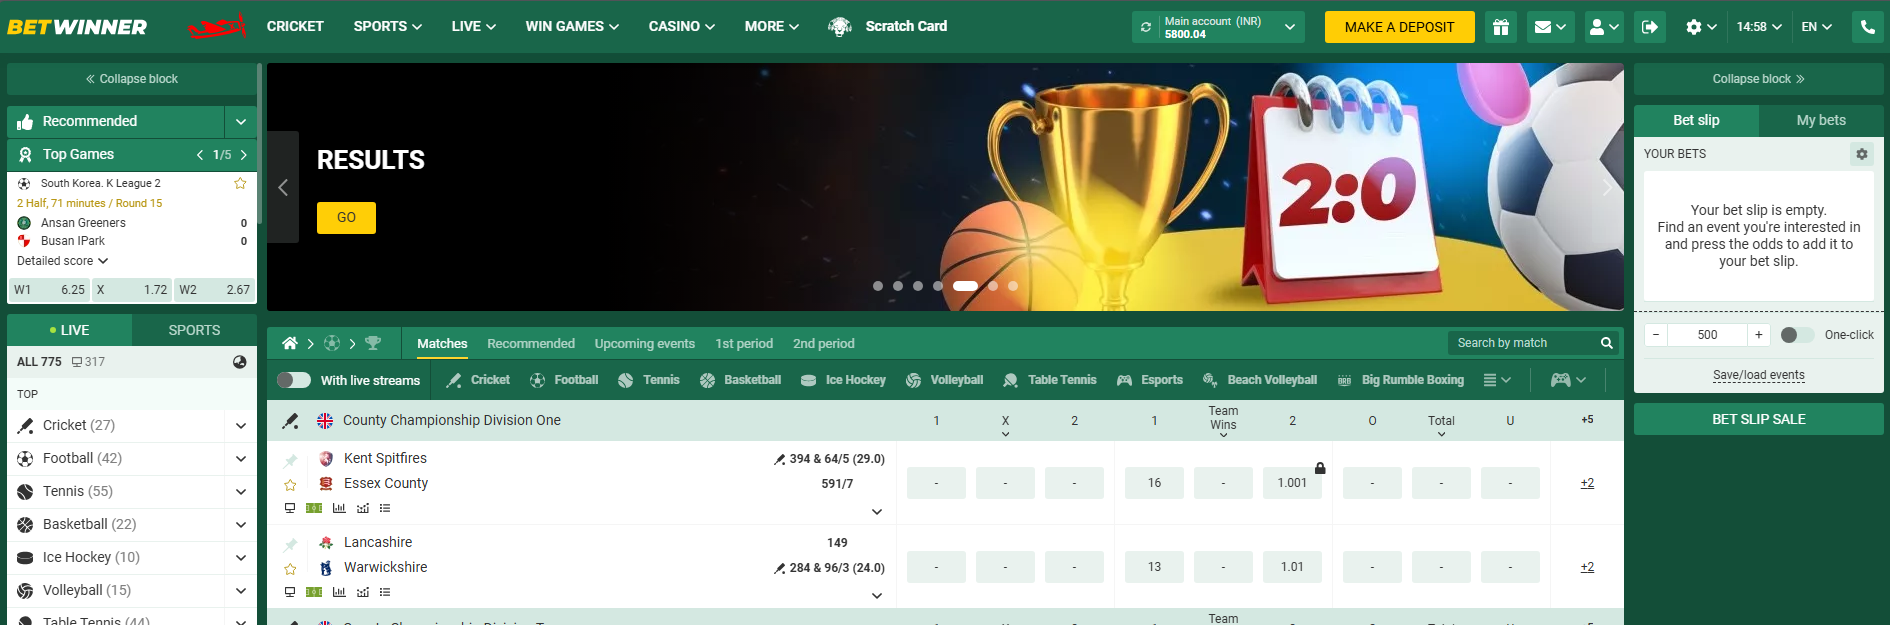Switch to SPORTS tab in sidebar
The width and height of the screenshot is (1890, 625).
point(194,330)
